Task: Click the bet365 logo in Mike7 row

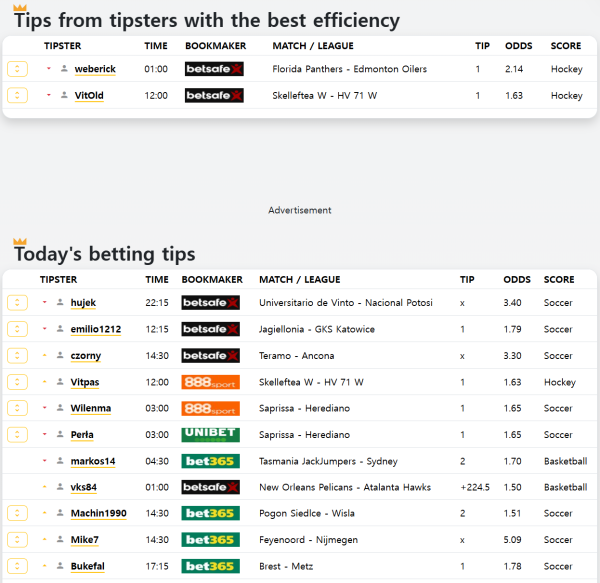Action: pyautogui.click(x=210, y=540)
